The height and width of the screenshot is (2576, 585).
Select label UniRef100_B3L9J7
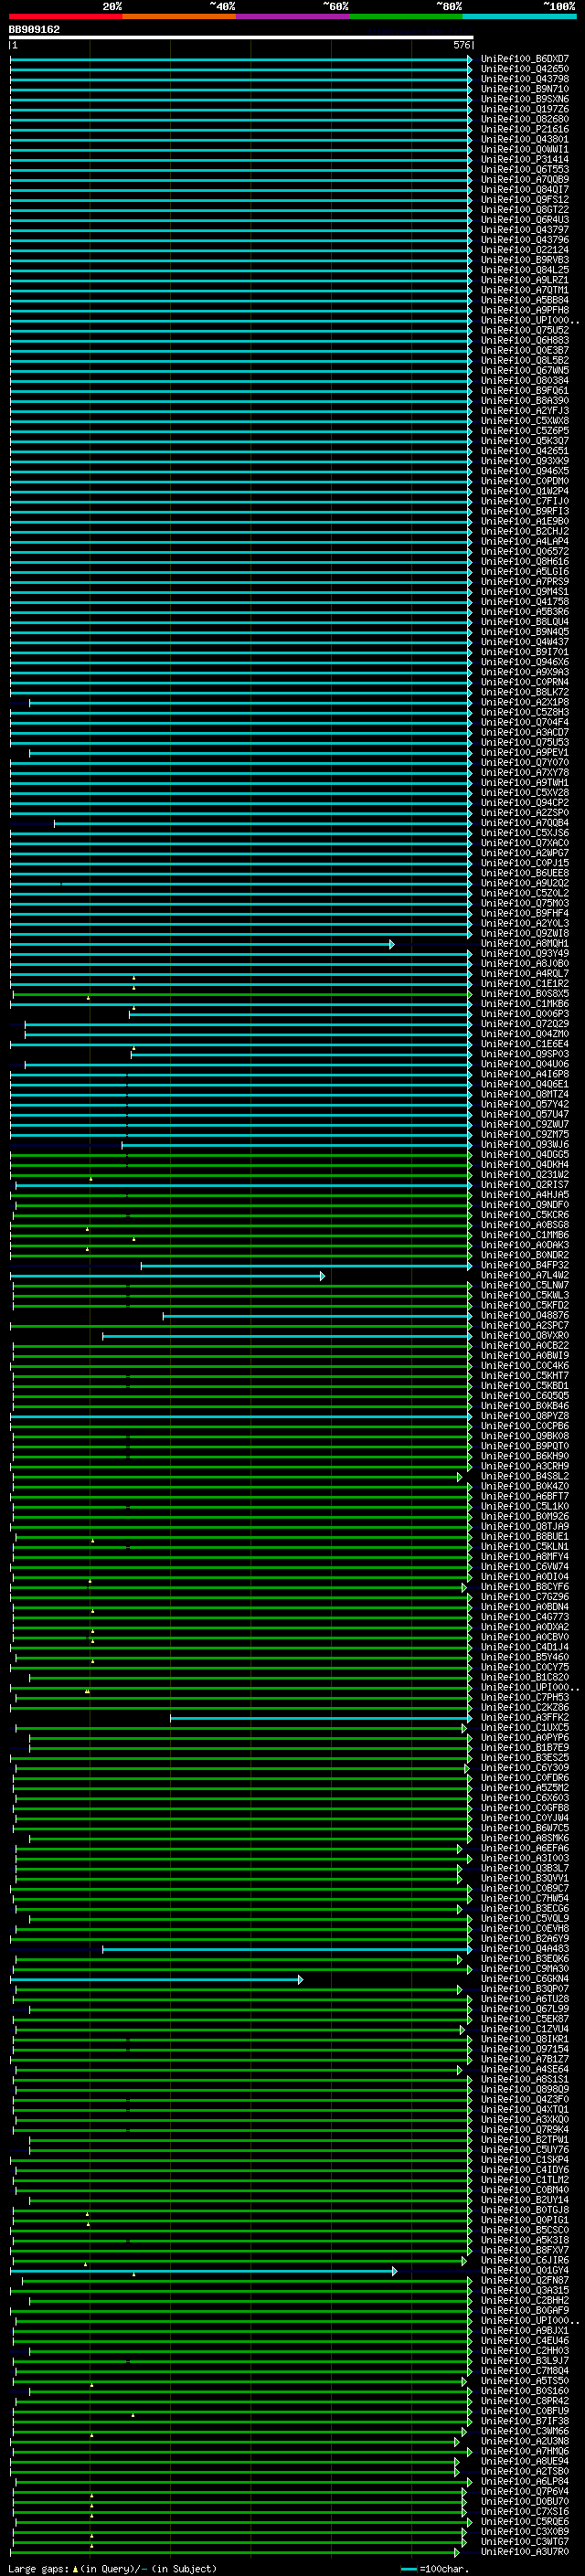point(525,2362)
